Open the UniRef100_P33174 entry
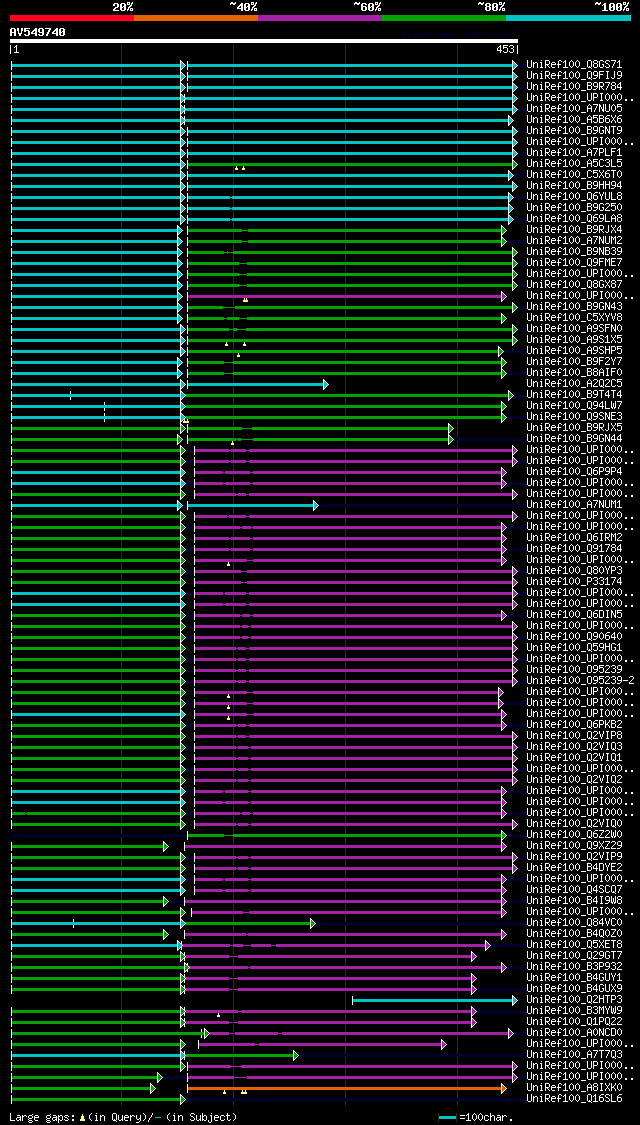Image resolution: width=640 pixels, height=1125 pixels. tap(574, 581)
